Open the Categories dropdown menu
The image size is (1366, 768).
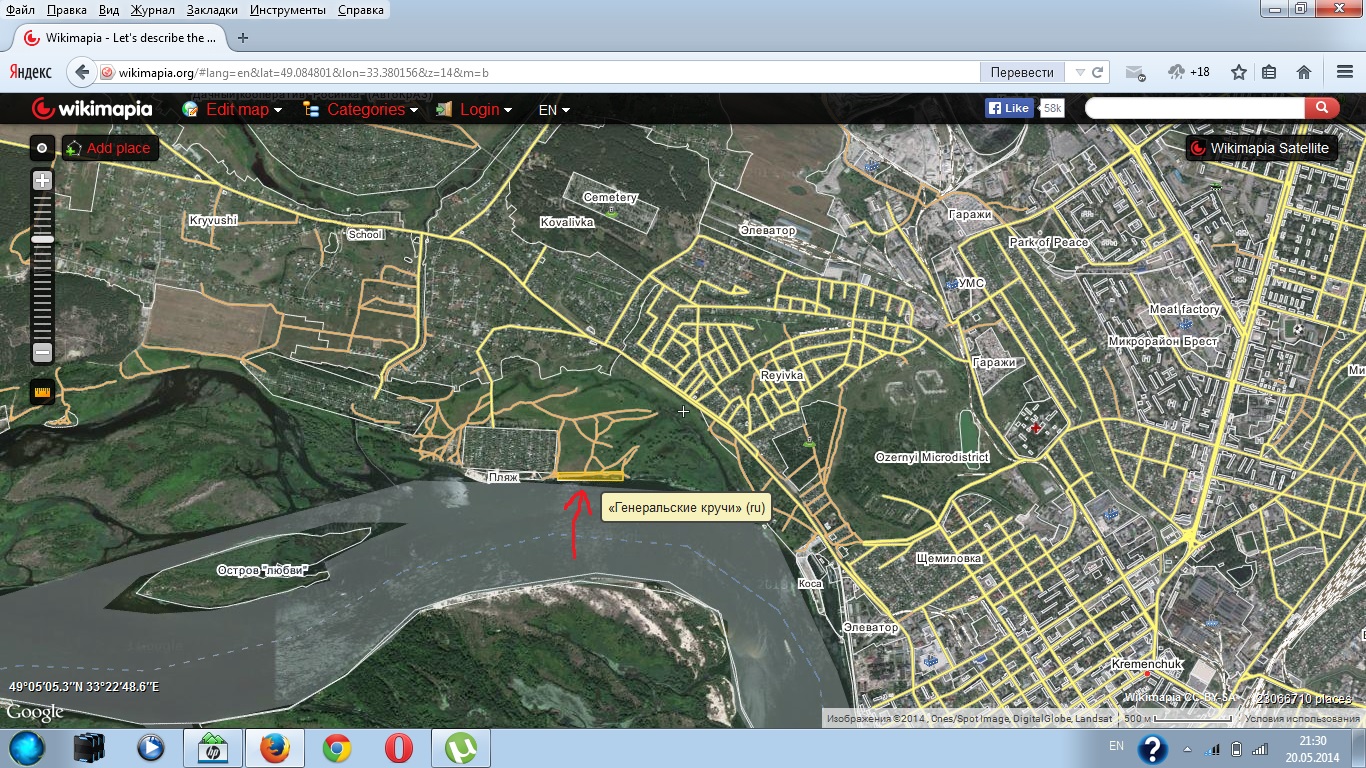[360, 110]
